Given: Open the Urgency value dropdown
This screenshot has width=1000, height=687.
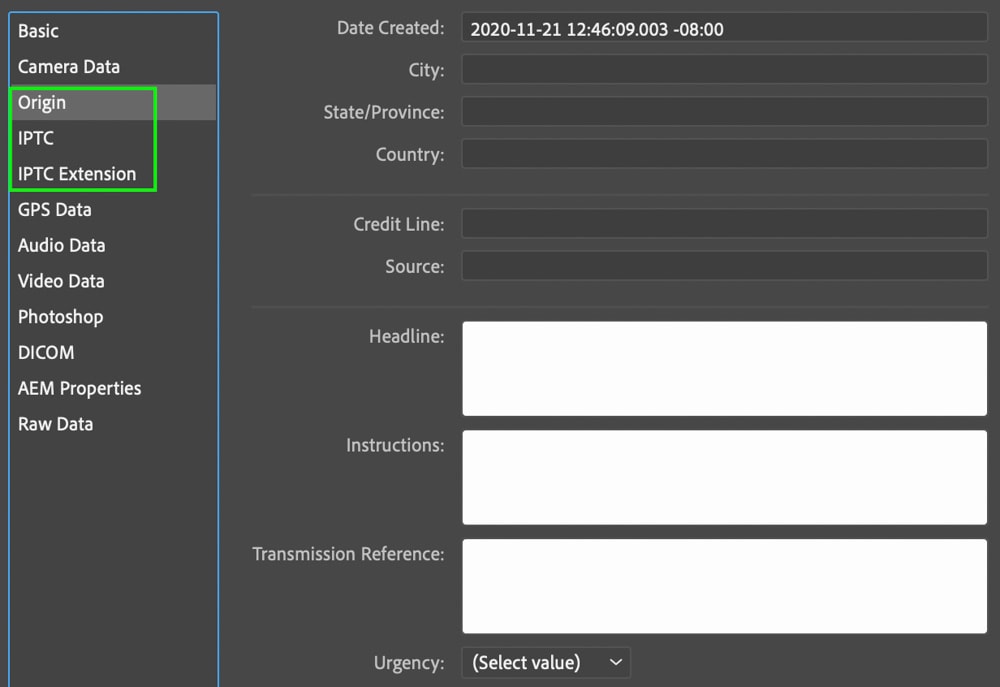Looking at the screenshot, I should (x=545, y=662).
